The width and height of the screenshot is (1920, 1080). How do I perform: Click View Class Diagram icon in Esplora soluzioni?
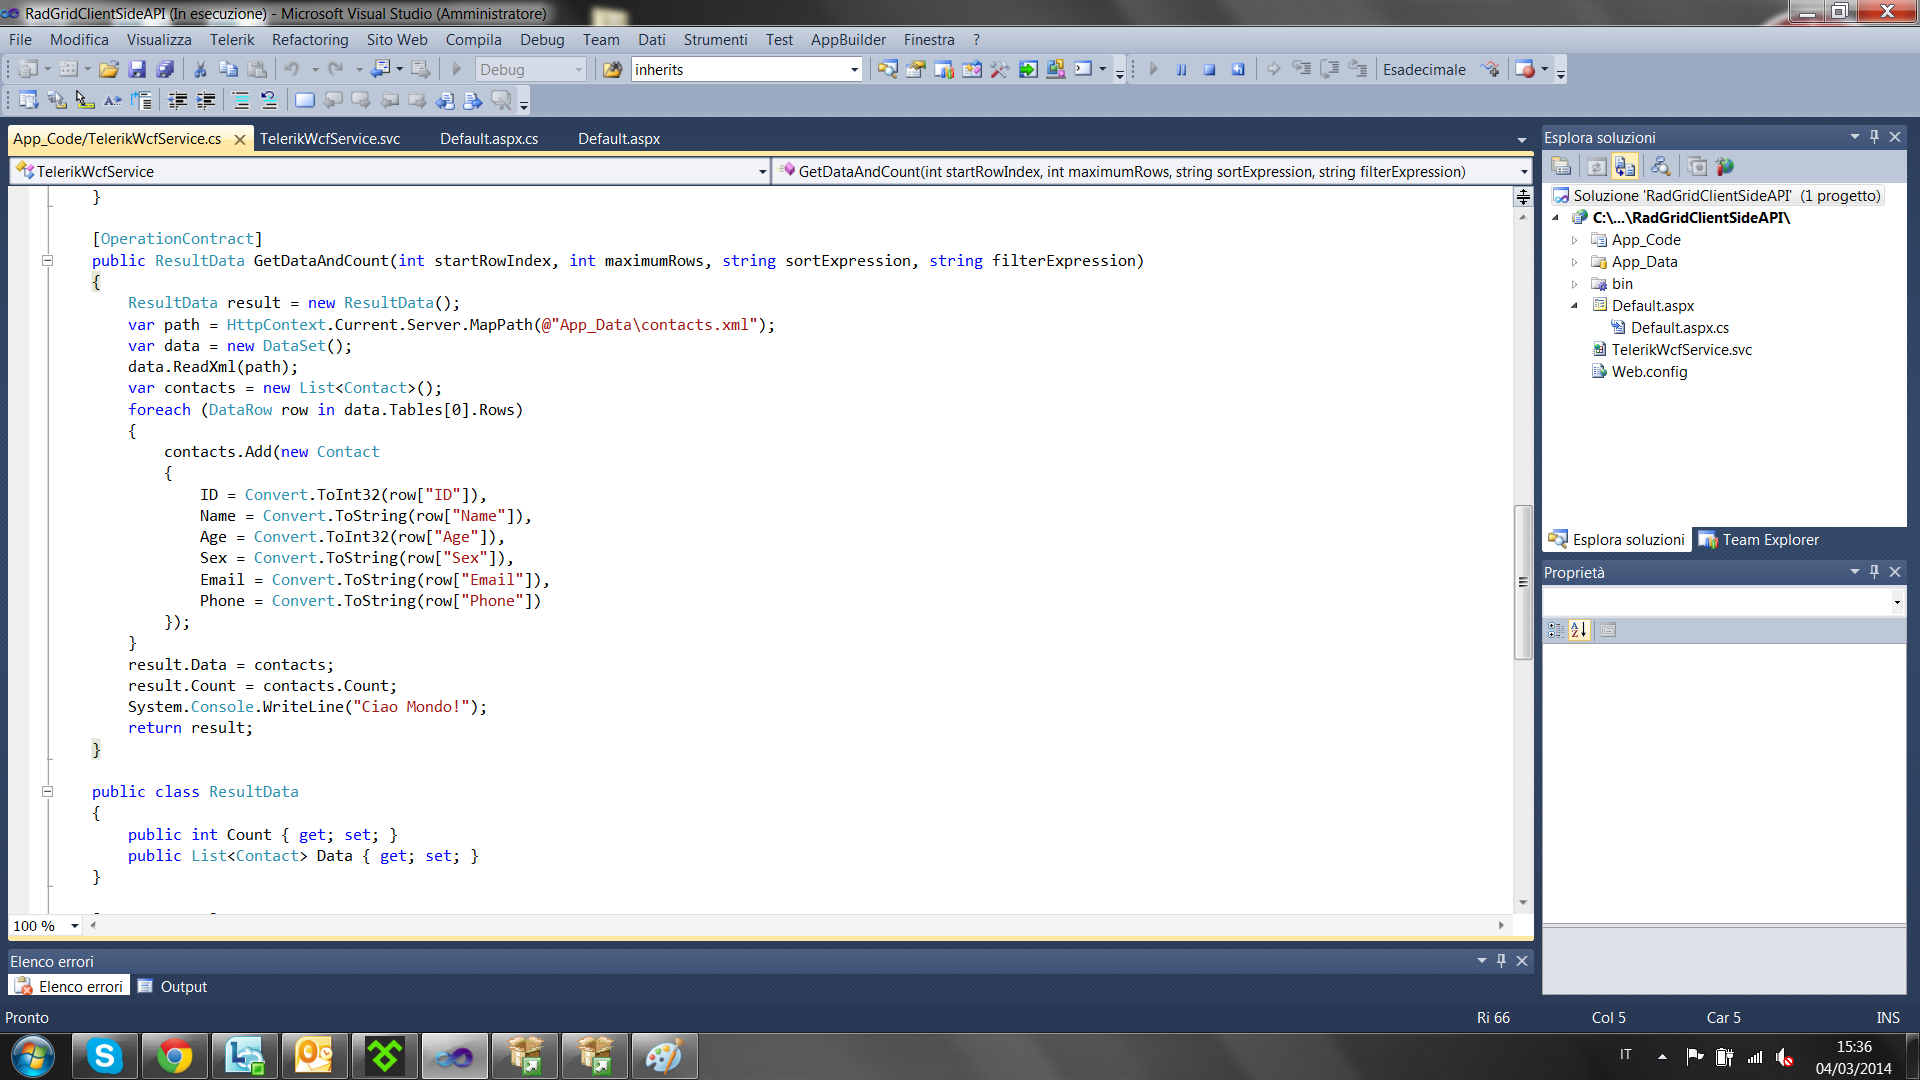coord(1660,167)
